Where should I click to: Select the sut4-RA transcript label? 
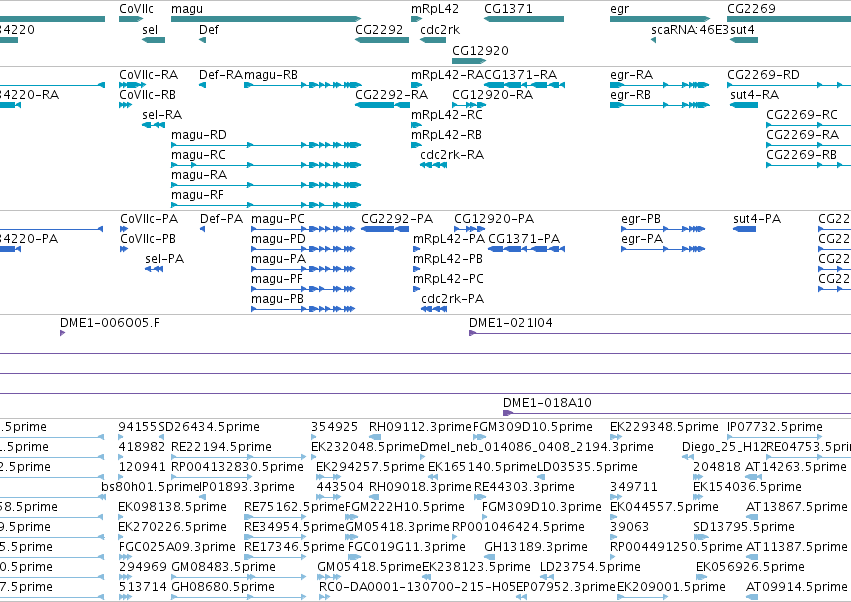(x=754, y=95)
